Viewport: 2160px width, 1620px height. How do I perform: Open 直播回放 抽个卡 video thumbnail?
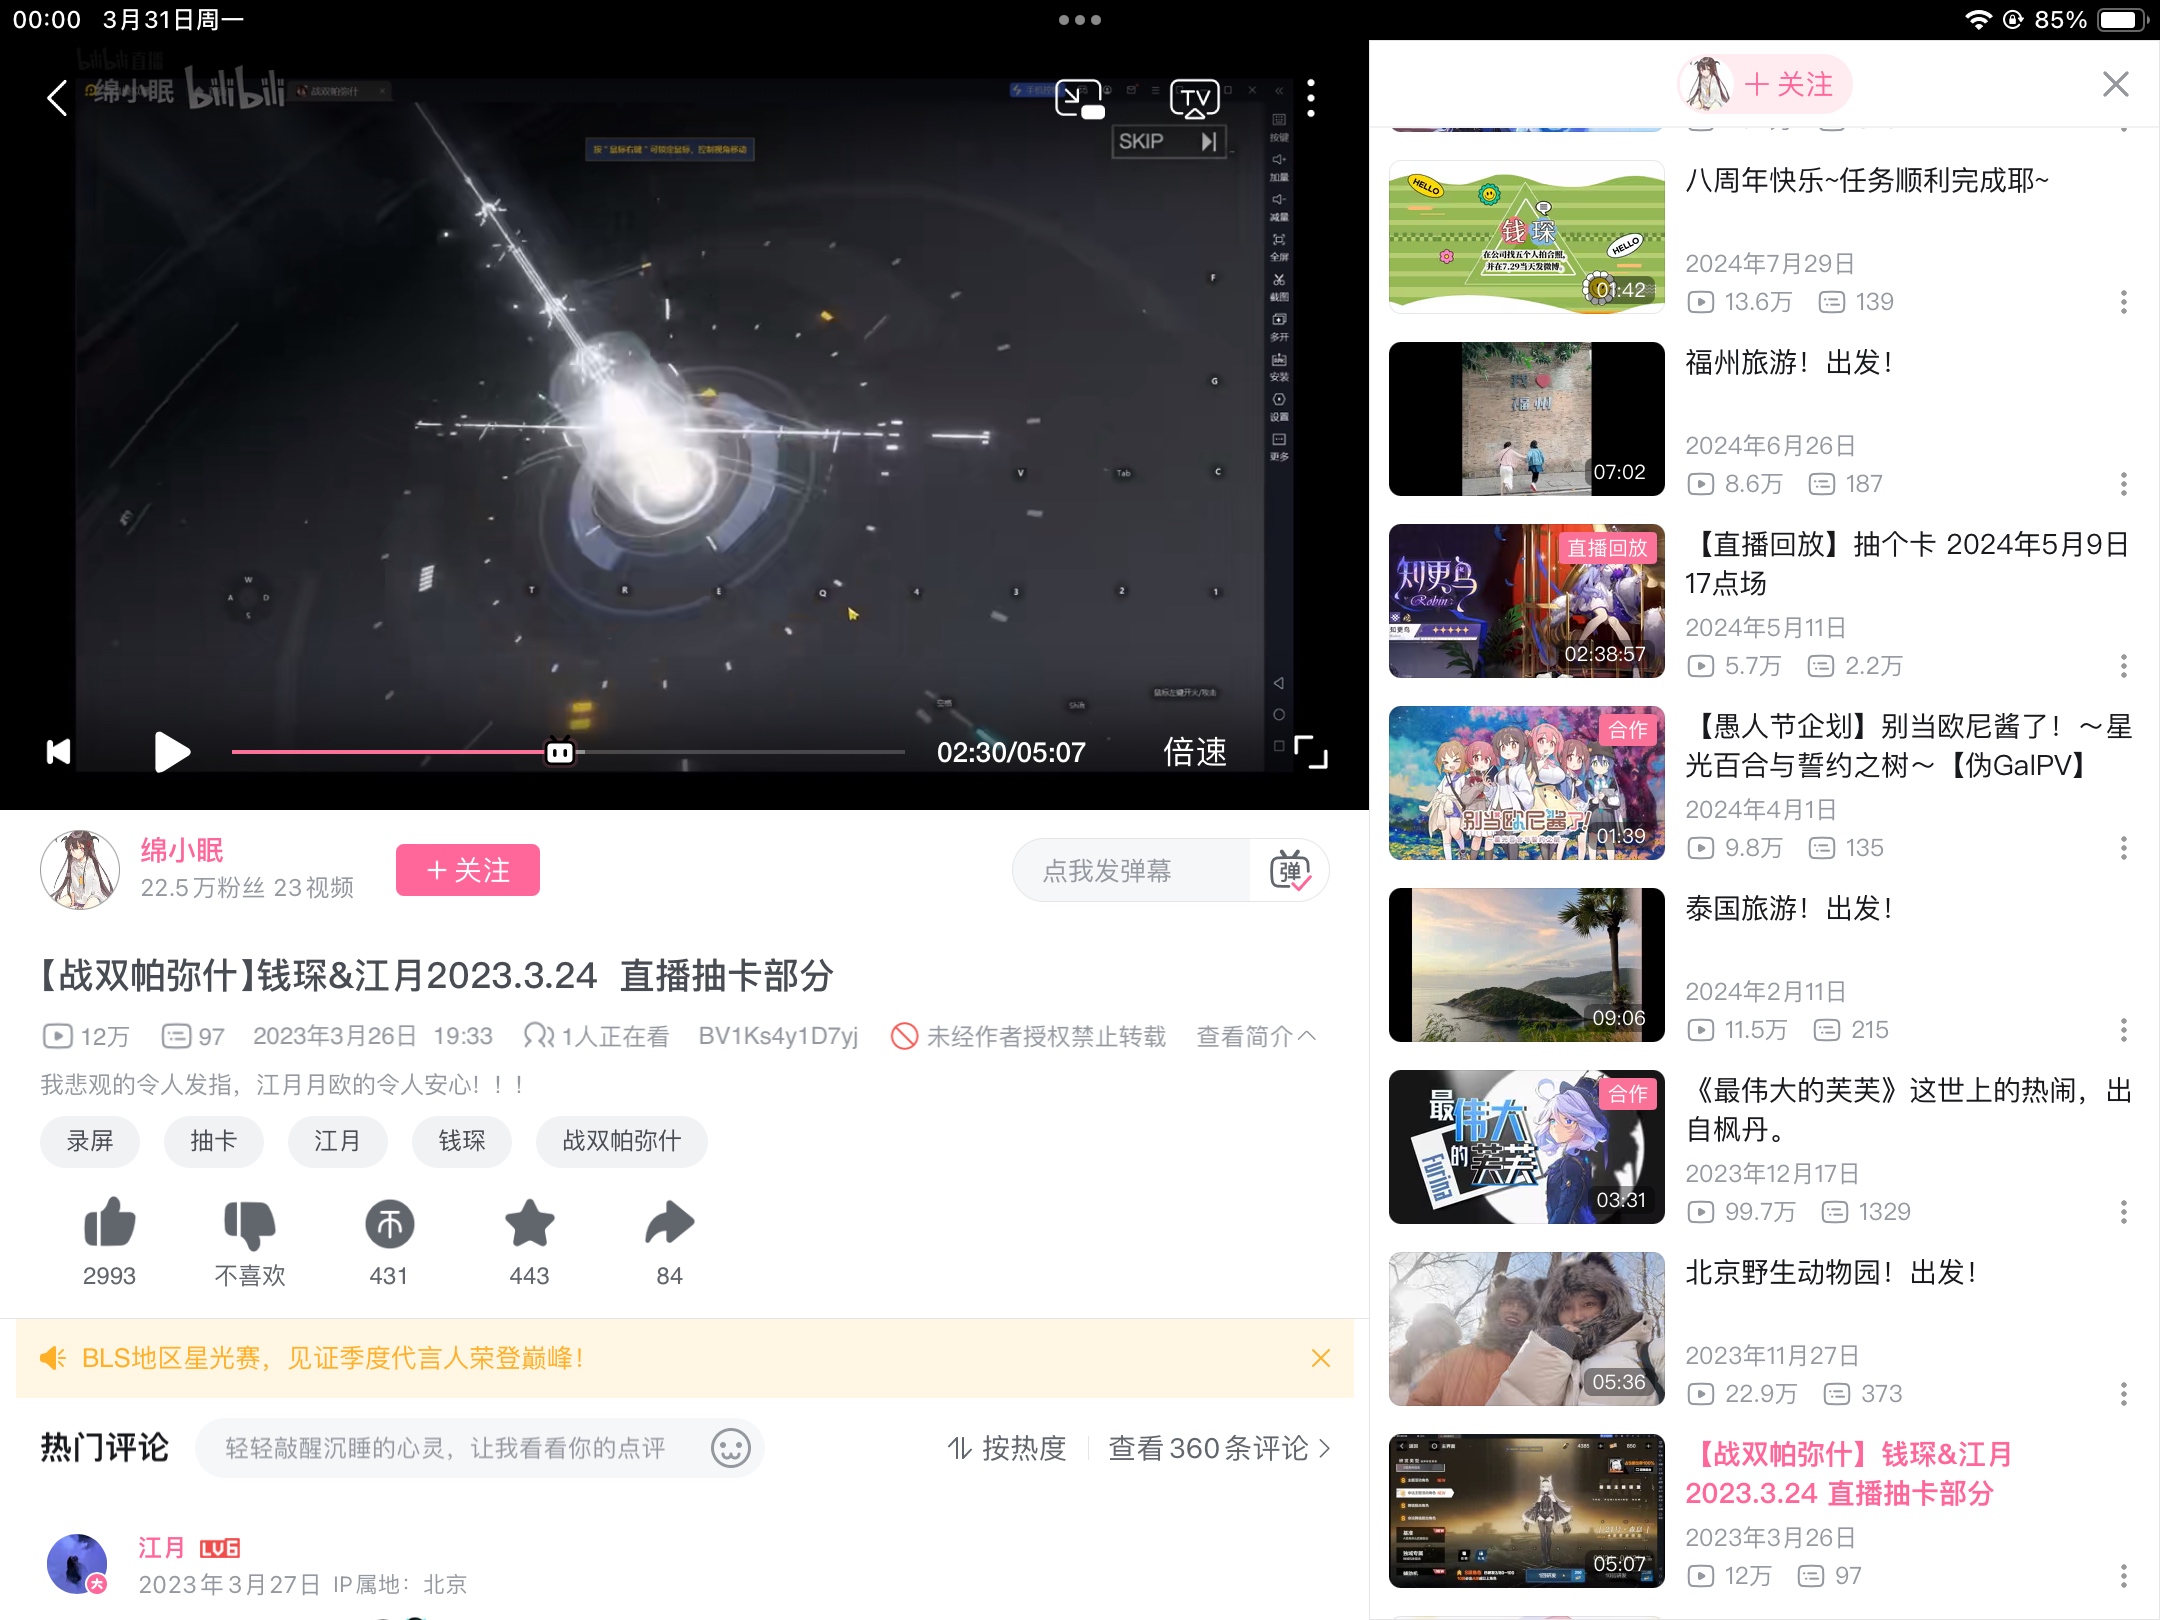[1527, 601]
